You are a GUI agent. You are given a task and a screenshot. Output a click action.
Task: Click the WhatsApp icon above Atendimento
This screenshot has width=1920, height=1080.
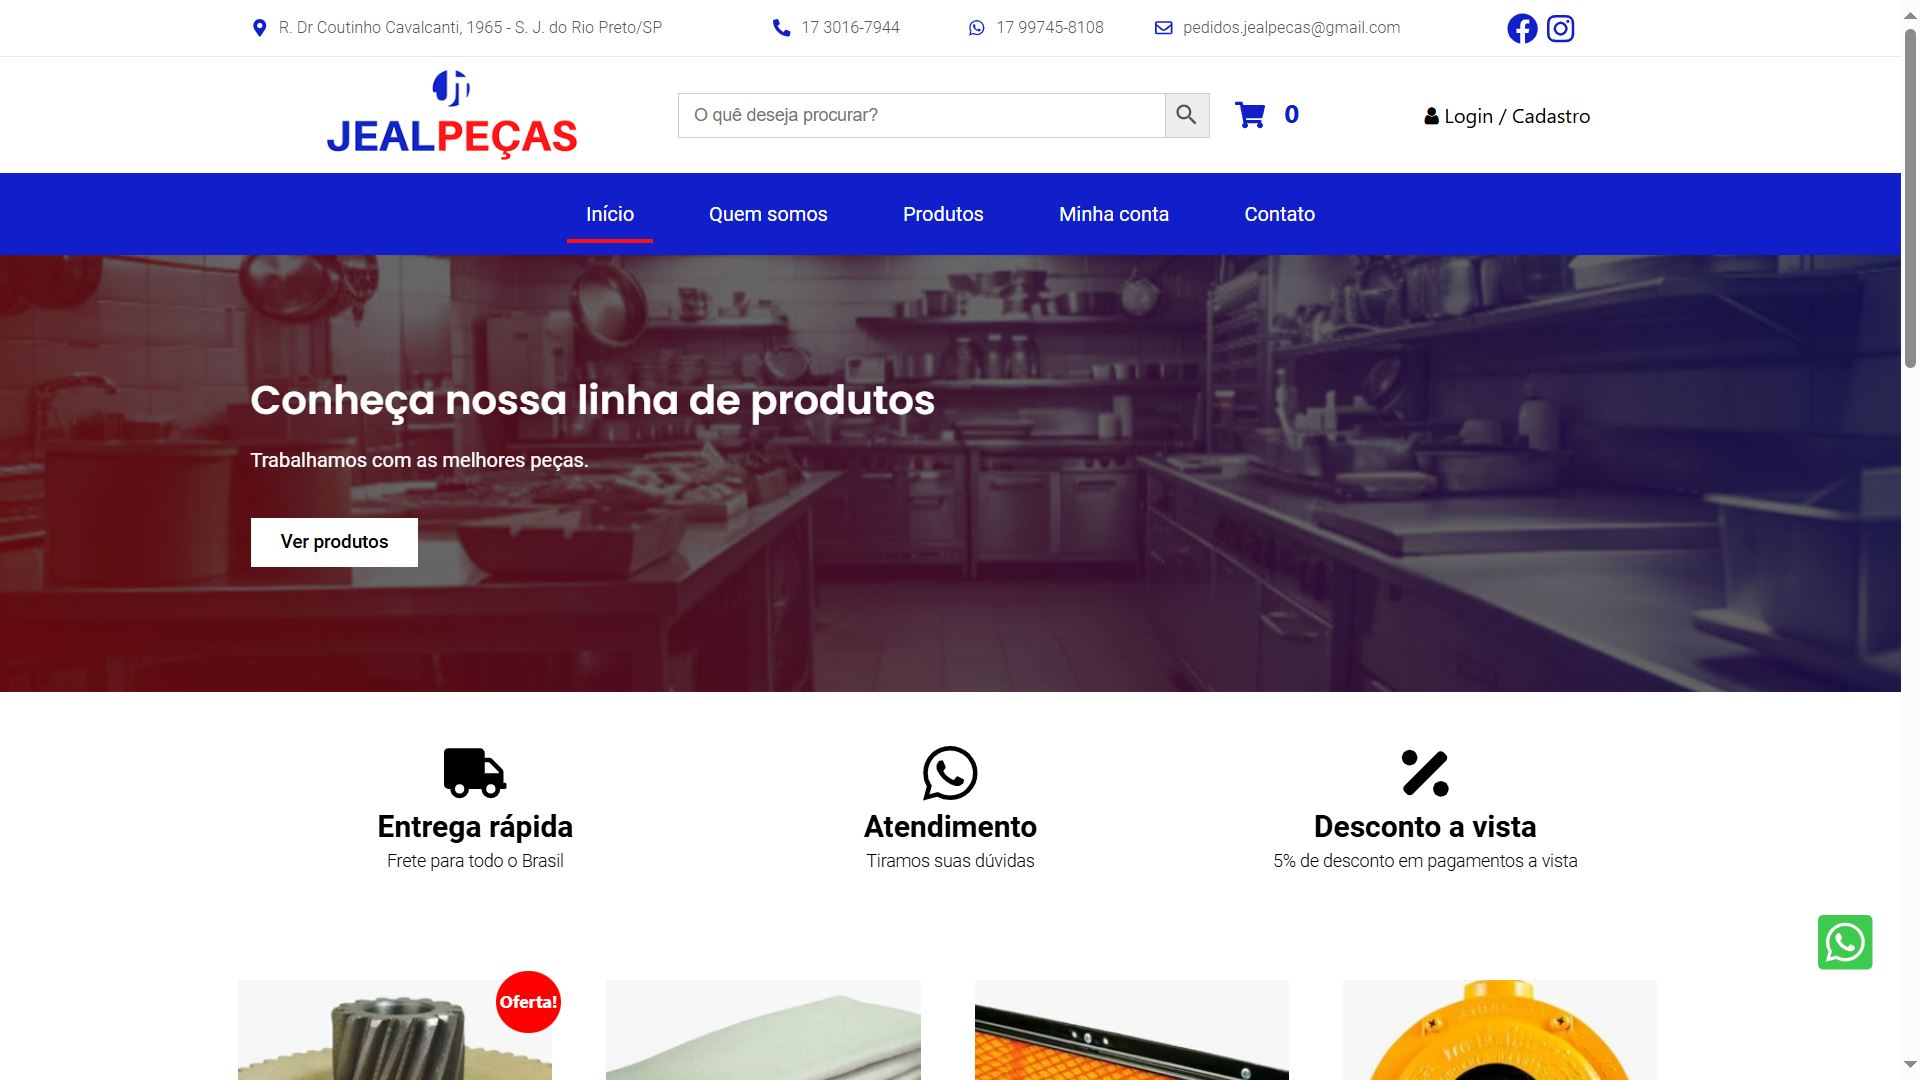[950, 773]
